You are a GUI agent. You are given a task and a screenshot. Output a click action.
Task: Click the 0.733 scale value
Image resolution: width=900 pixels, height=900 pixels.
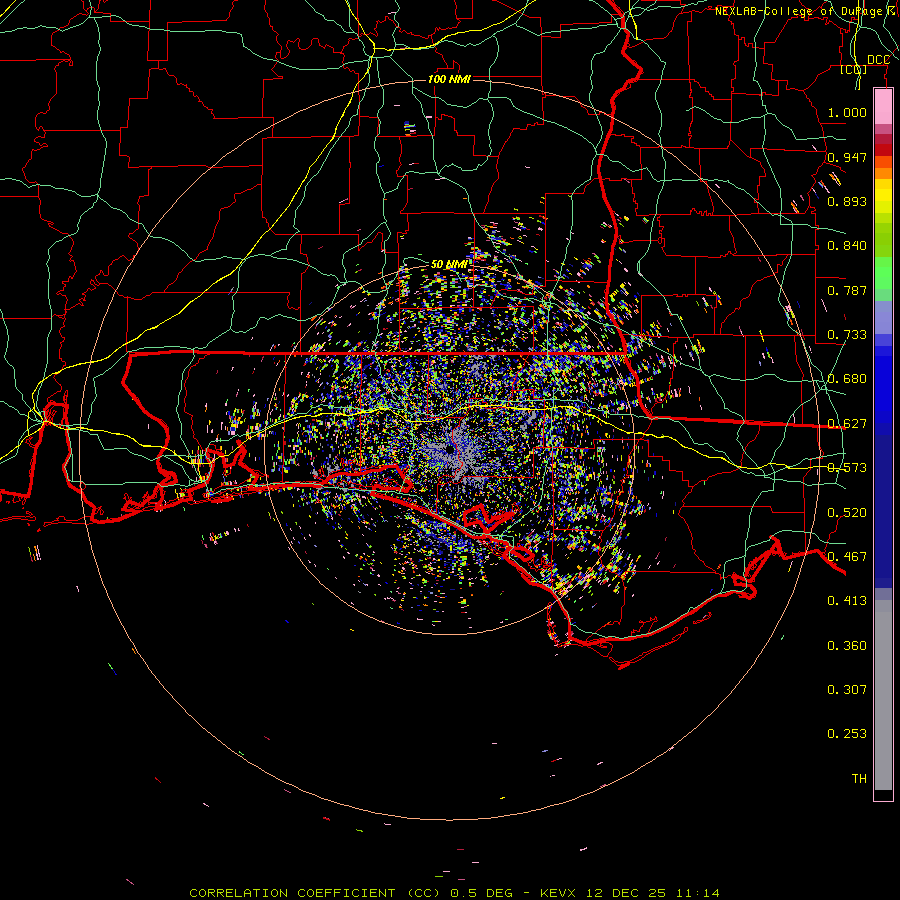tap(847, 335)
